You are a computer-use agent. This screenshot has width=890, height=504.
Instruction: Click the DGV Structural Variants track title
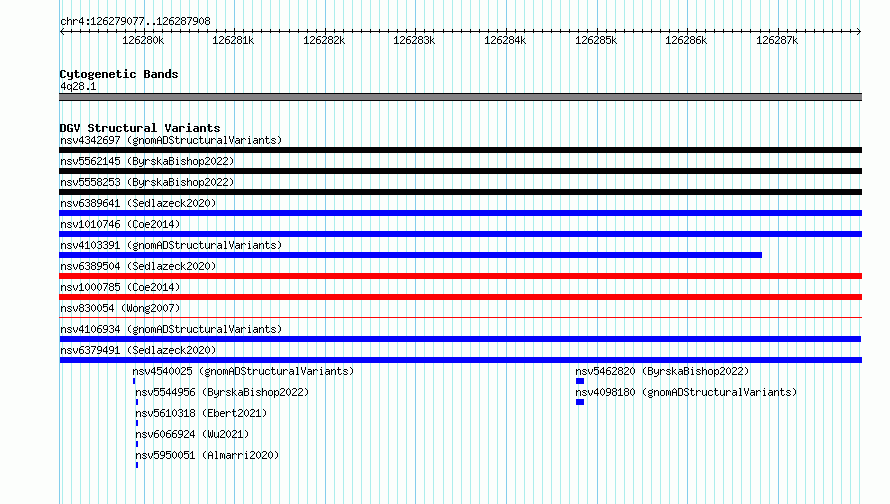tap(140, 128)
